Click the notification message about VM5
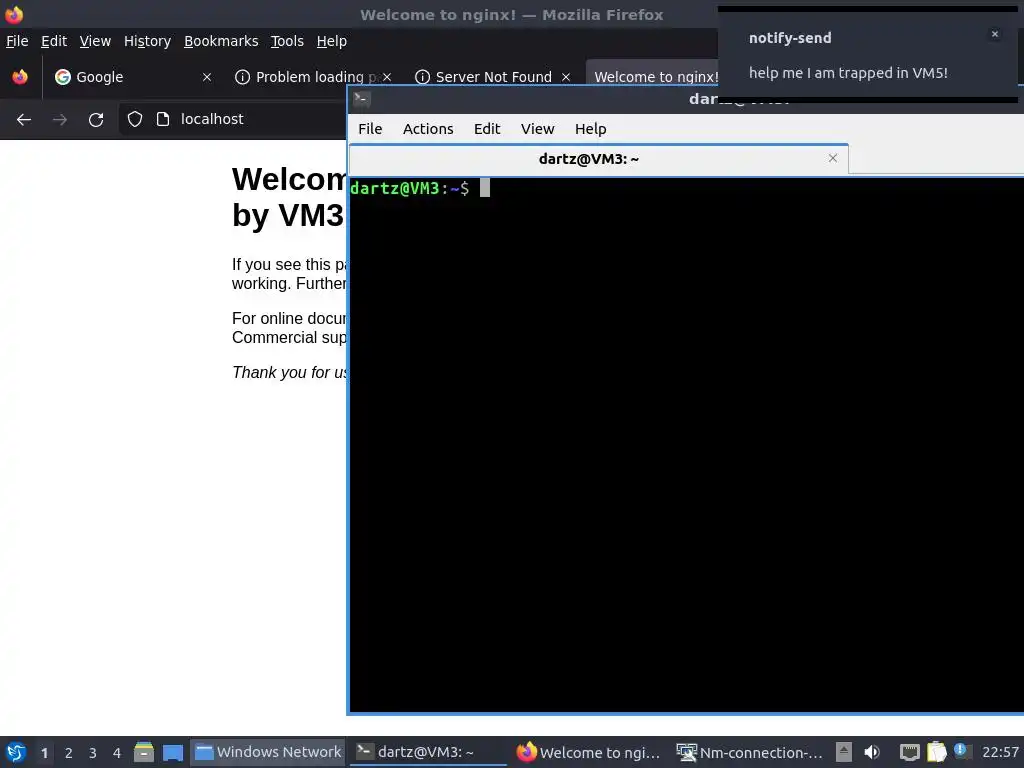The height and width of the screenshot is (768, 1024). [x=848, y=73]
